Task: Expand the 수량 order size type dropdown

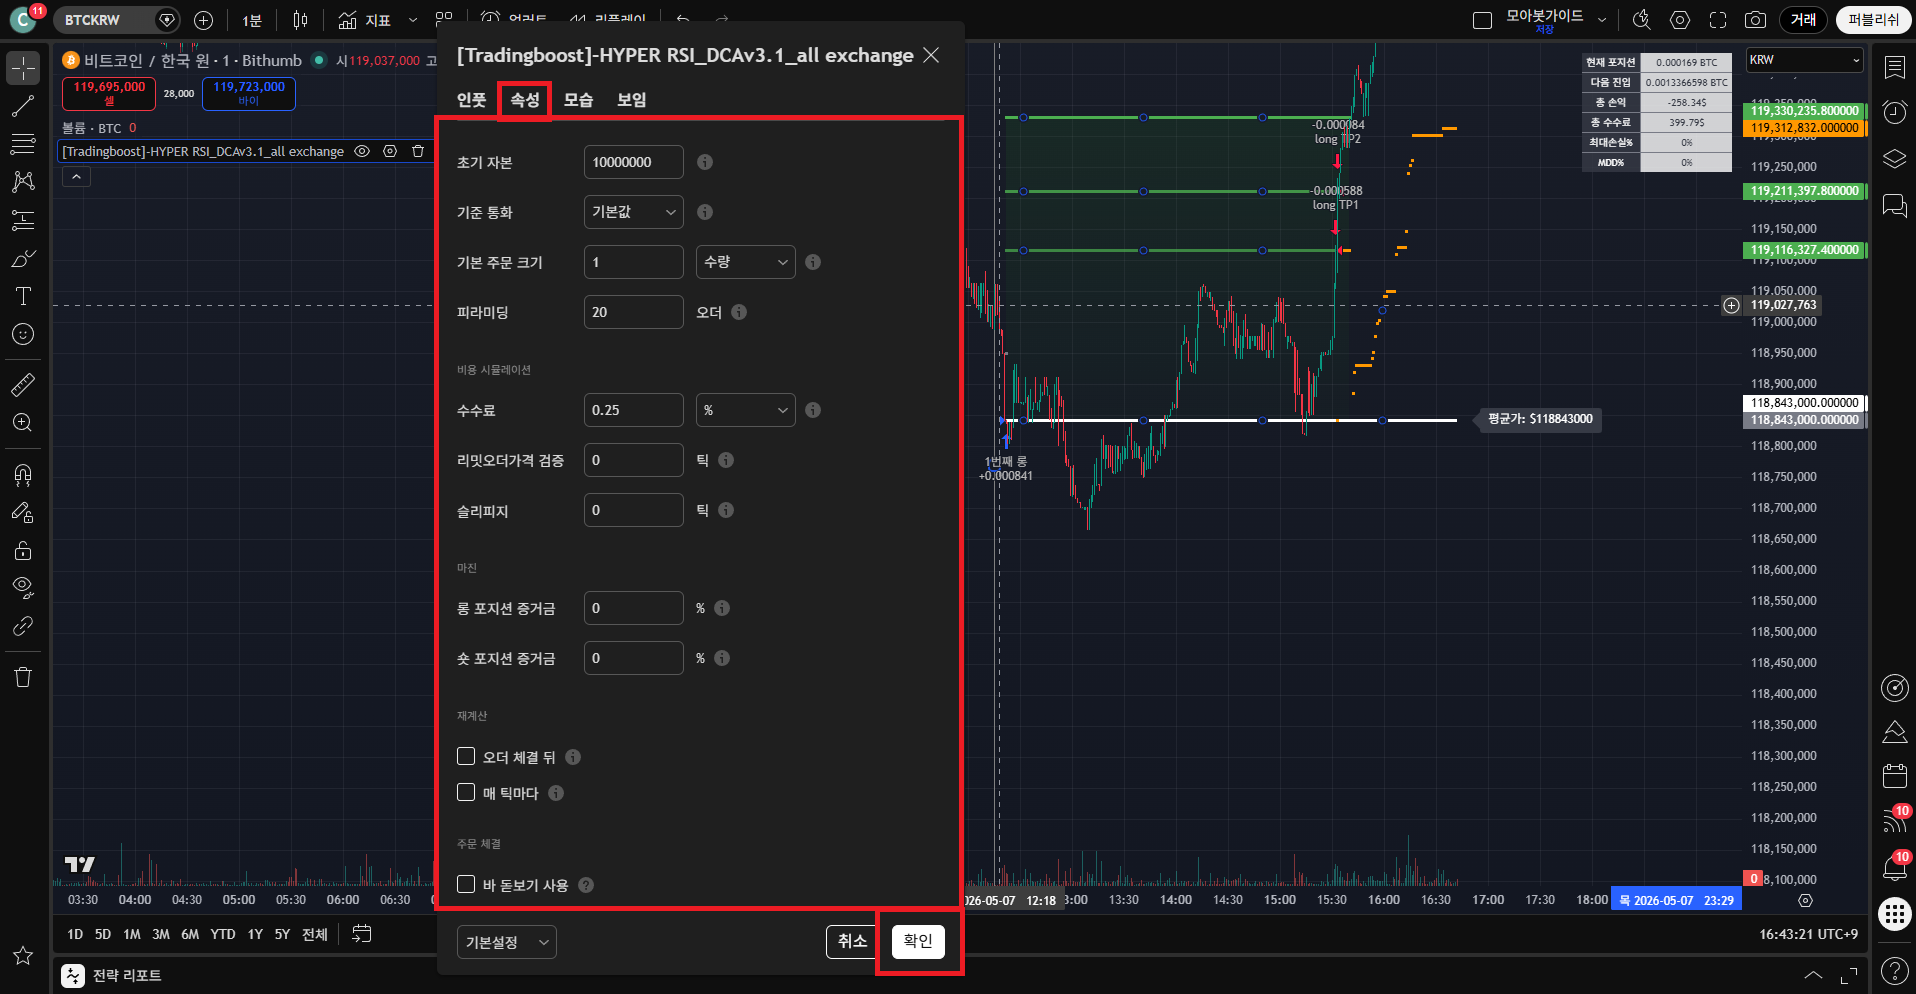Action: [746, 262]
